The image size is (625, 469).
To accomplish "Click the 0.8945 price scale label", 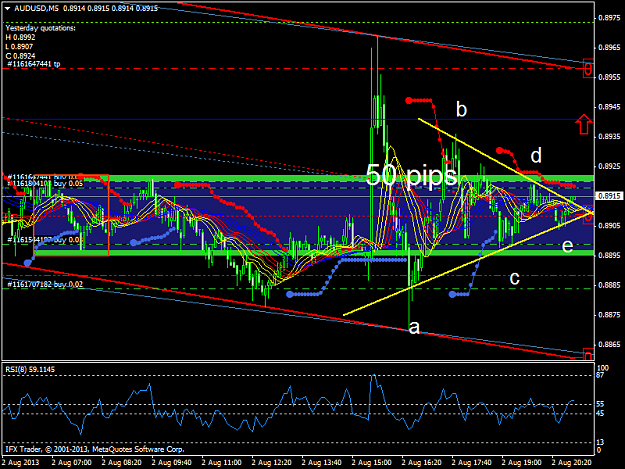I will click(609, 107).
